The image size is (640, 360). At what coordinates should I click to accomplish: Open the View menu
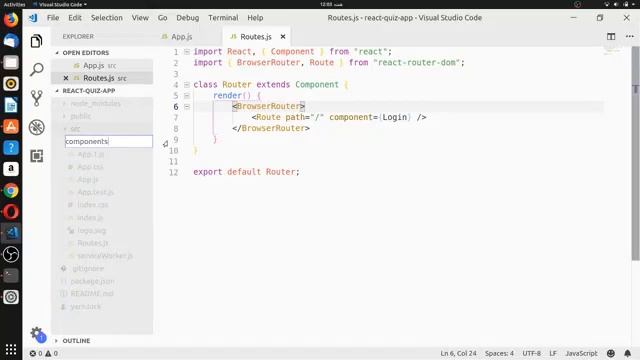pos(140,18)
